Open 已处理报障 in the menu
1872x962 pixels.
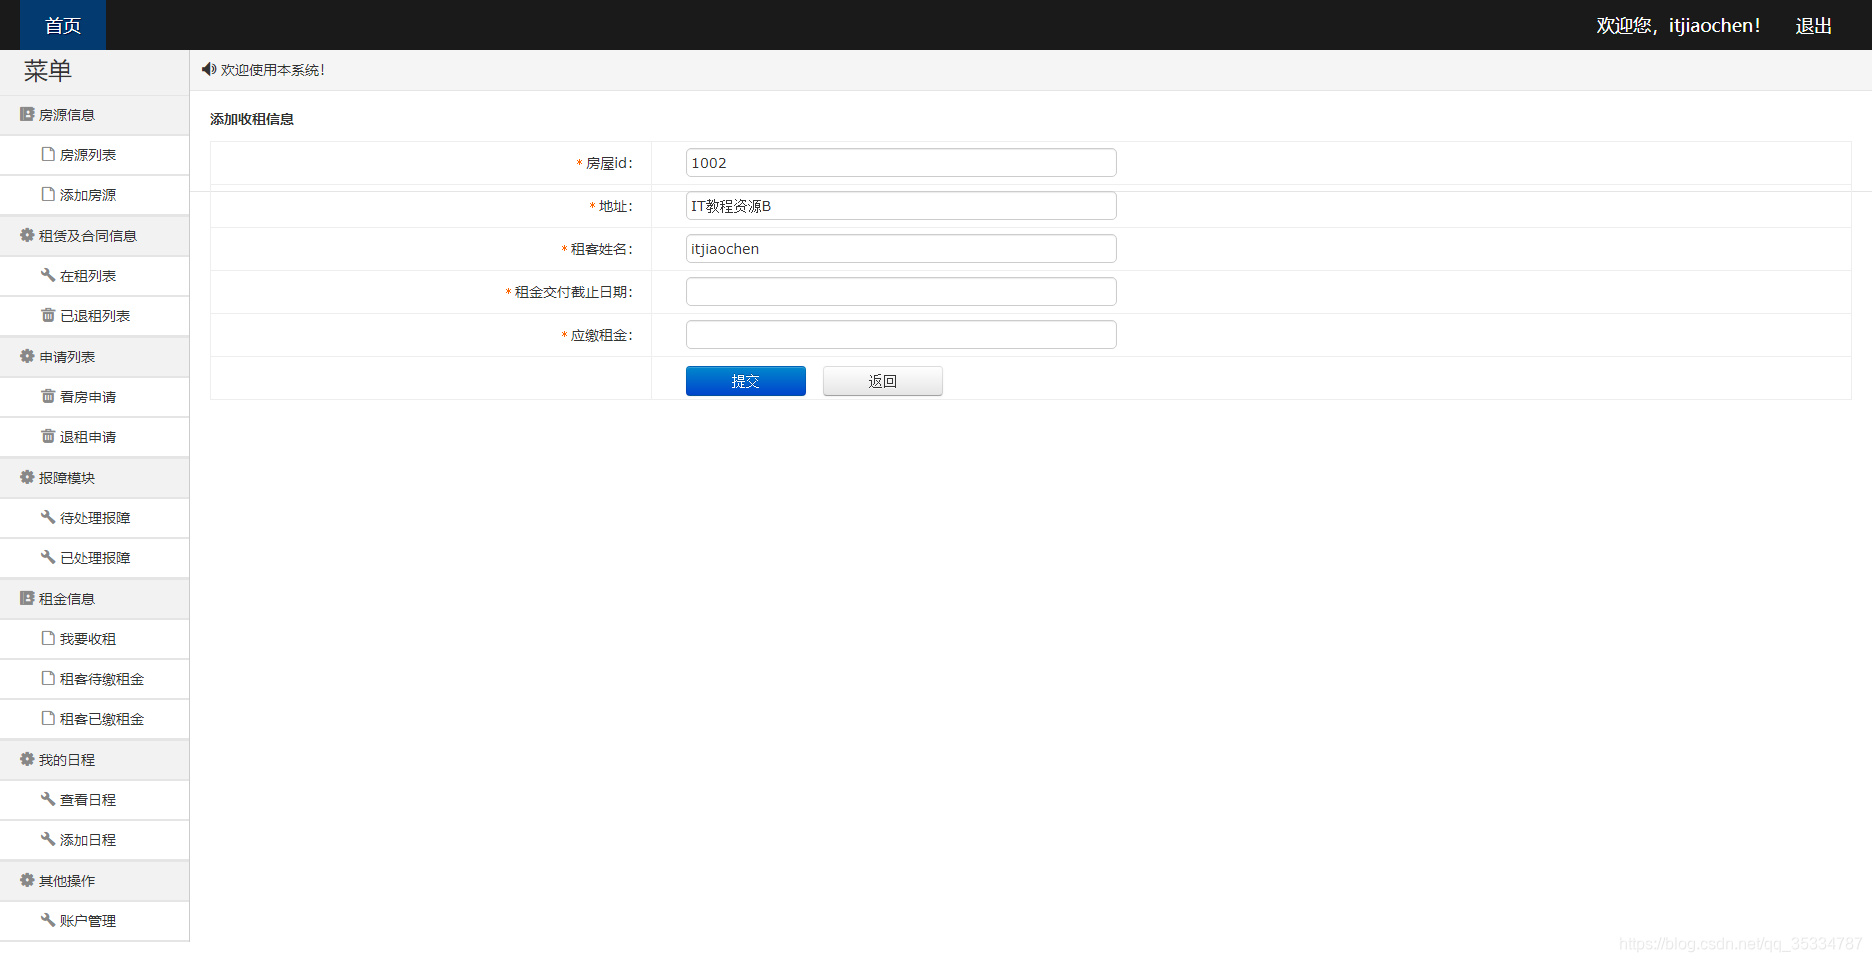(x=94, y=558)
